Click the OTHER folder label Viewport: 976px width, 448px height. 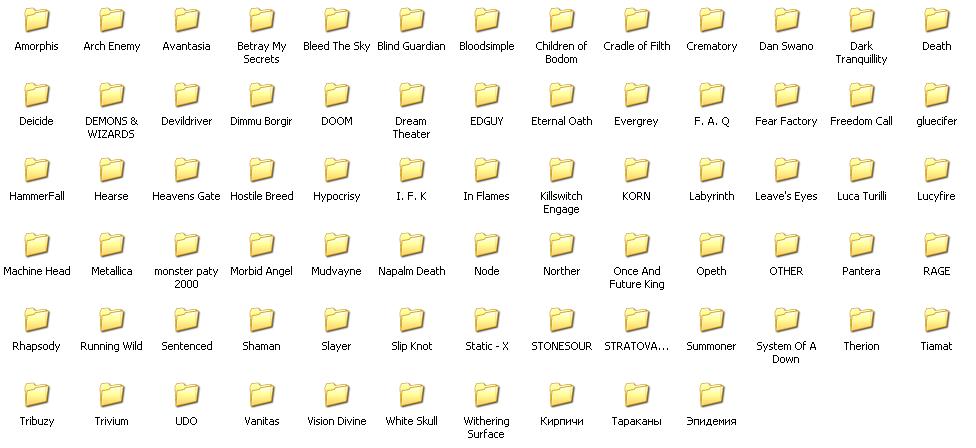pos(786,271)
